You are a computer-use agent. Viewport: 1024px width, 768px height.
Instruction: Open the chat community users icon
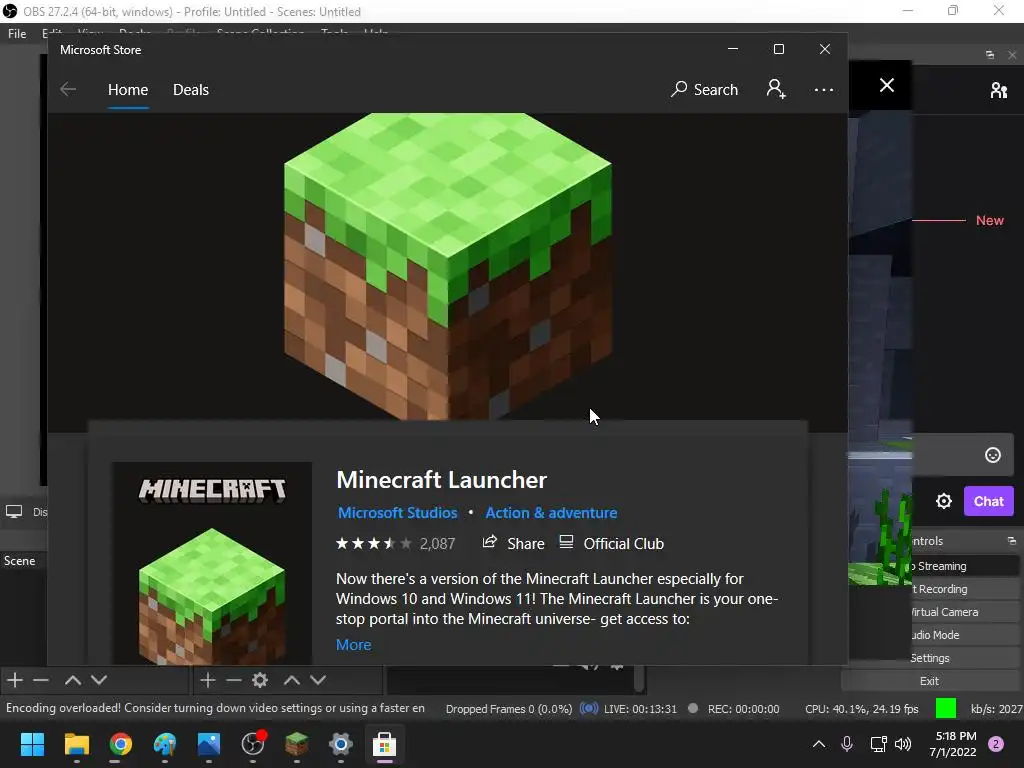[999, 90]
